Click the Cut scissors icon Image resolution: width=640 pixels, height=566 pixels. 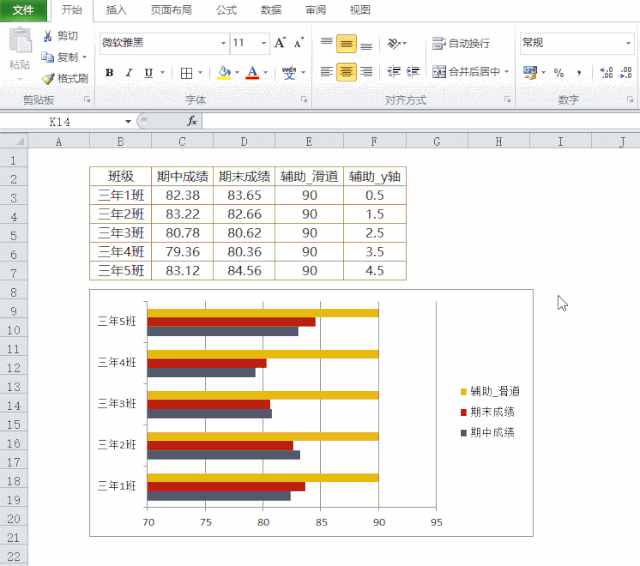tap(48, 36)
